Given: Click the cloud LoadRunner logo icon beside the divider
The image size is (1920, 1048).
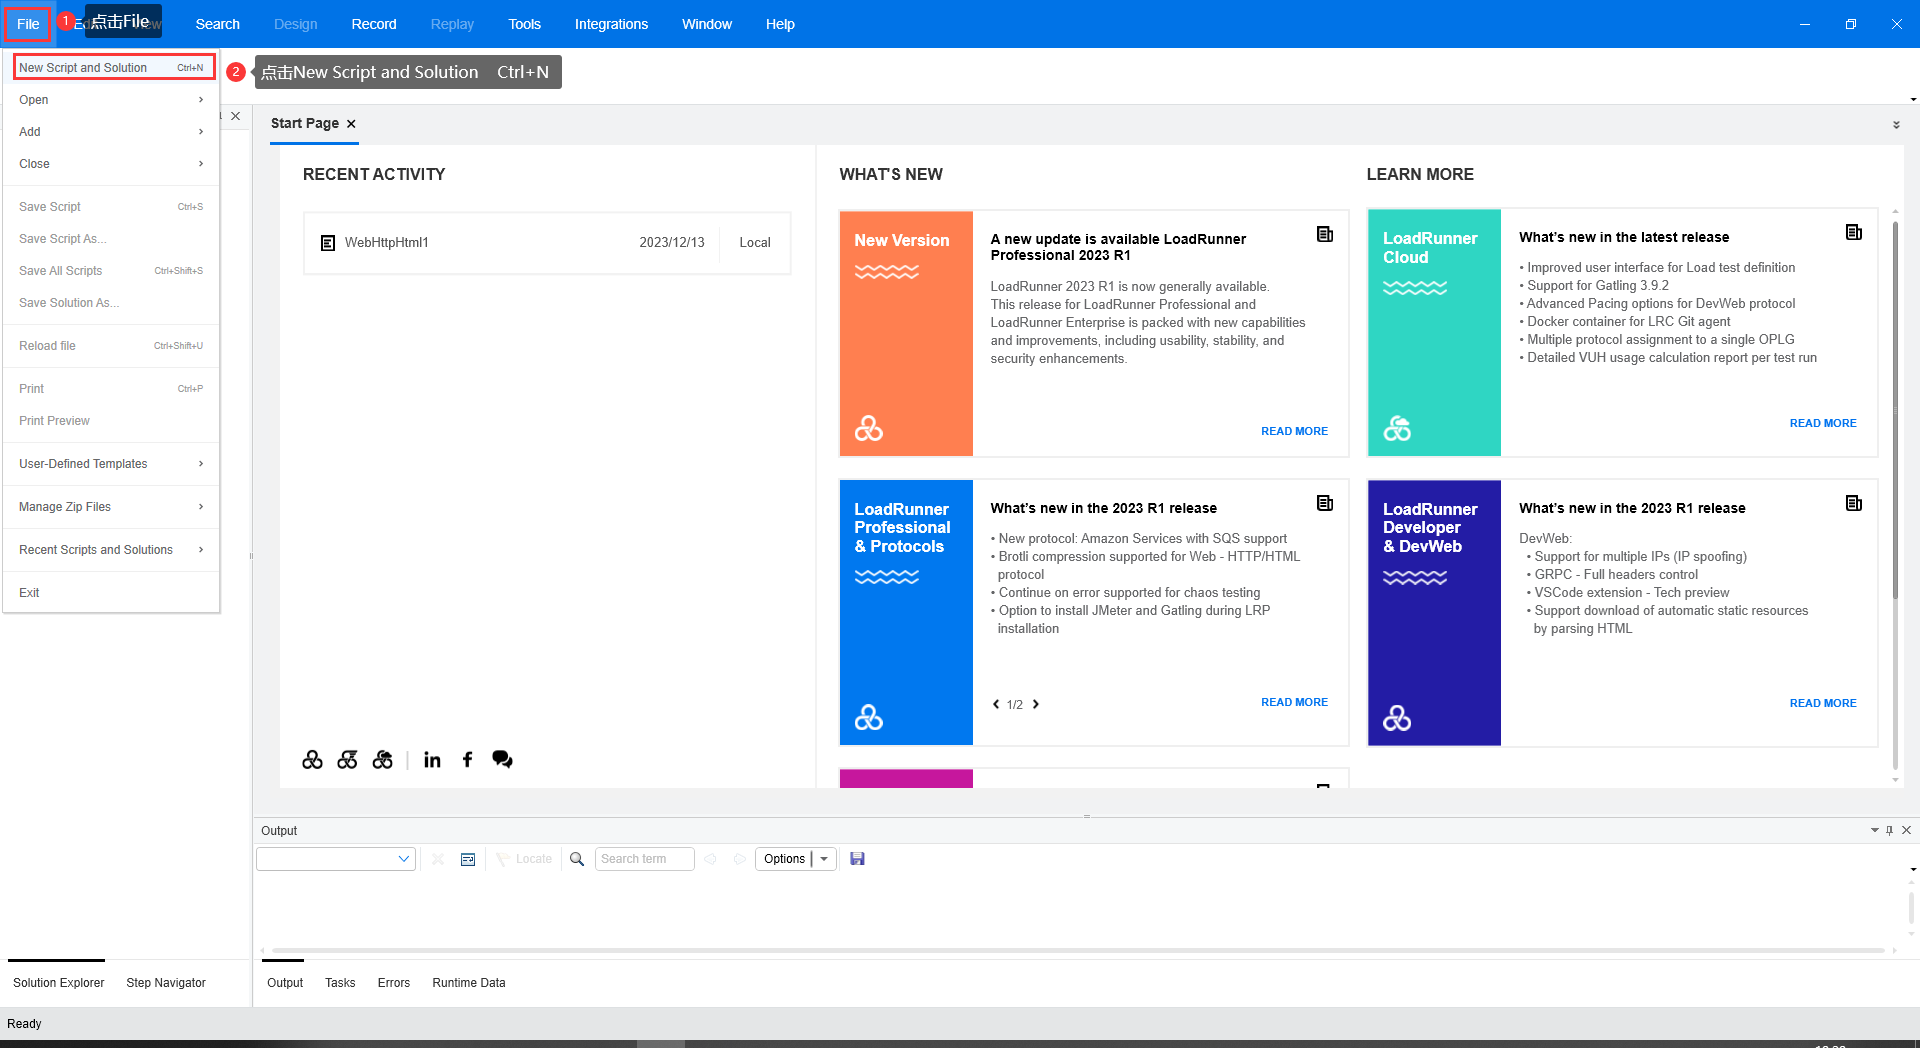Looking at the screenshot, I should tap(383, 760).
